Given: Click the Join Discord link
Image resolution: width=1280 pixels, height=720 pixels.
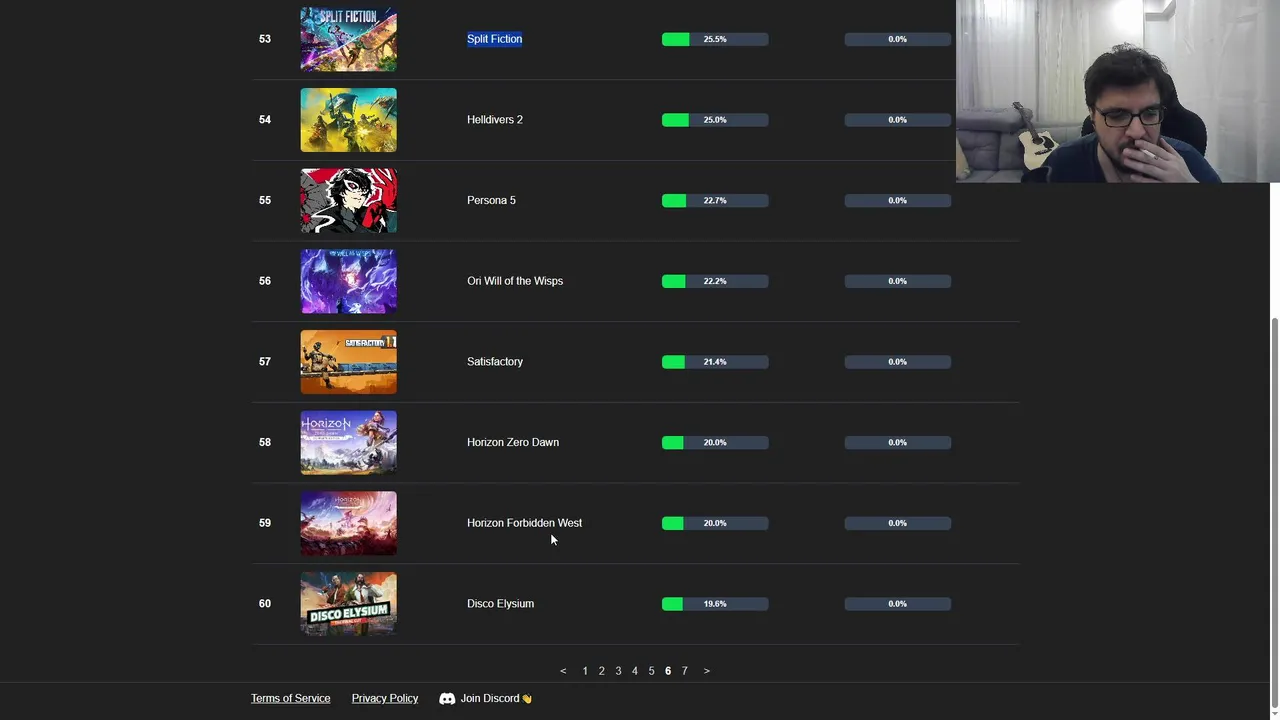Looking at the screenshot, I should coord(496,698).
